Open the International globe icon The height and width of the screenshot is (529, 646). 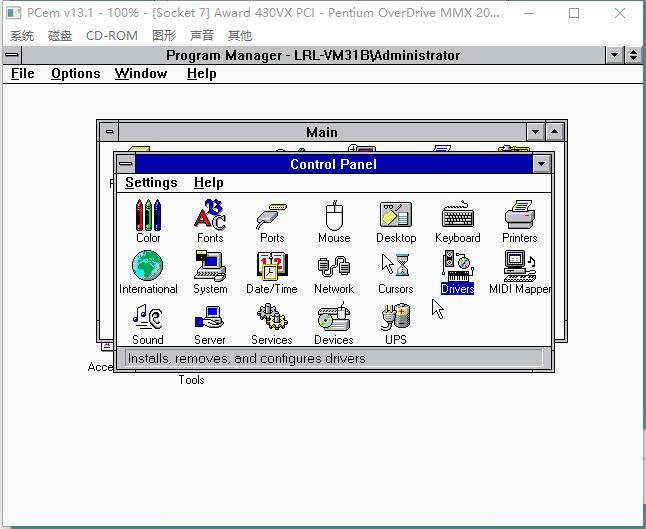pos(148,272)
